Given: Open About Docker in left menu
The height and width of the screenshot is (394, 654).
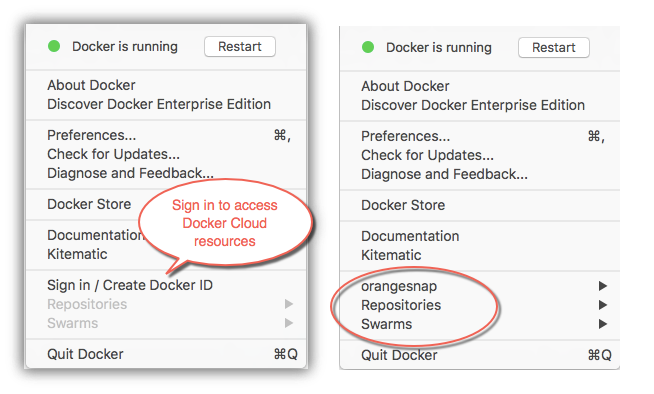Looking at the screenshot, I should coord(91,85).
